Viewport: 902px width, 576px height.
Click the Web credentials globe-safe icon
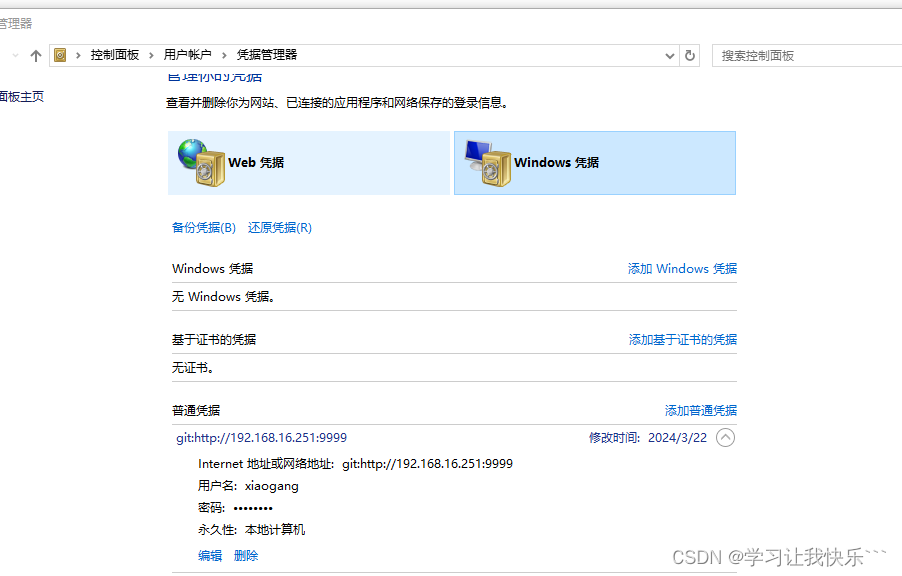point(201,162)
